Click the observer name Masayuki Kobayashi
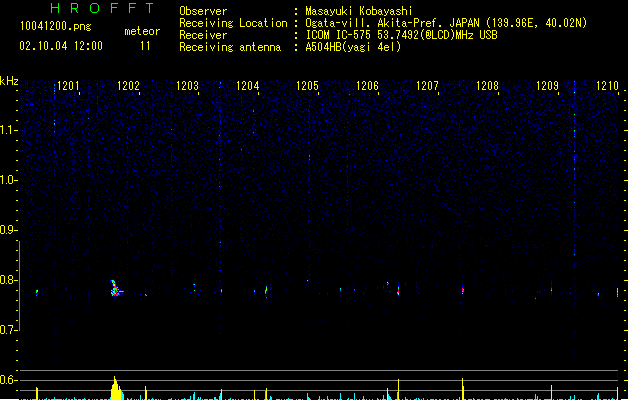629x400 pixels. coord(359,11)
